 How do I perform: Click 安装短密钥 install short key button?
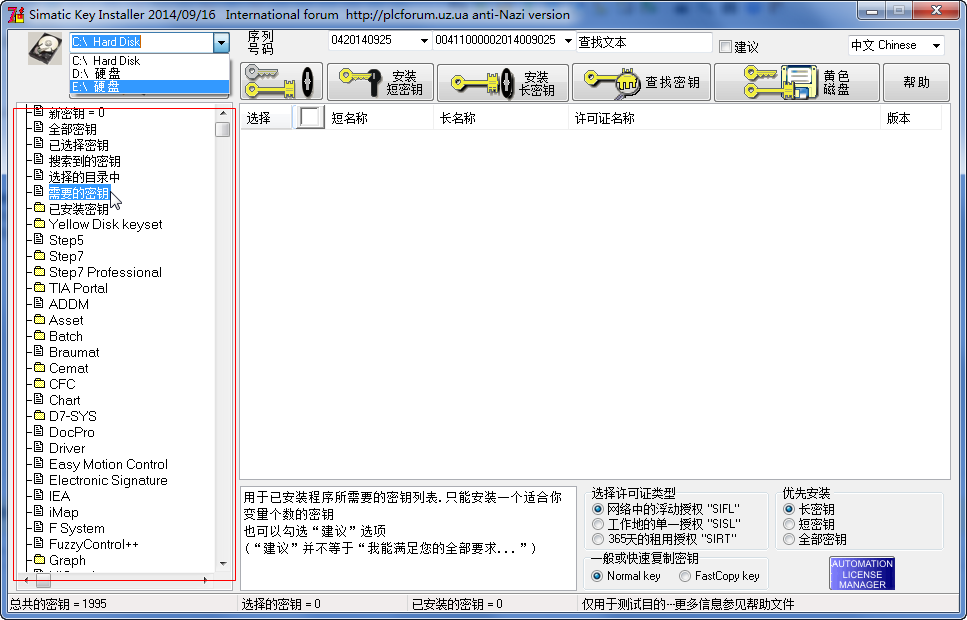(381, 81)
